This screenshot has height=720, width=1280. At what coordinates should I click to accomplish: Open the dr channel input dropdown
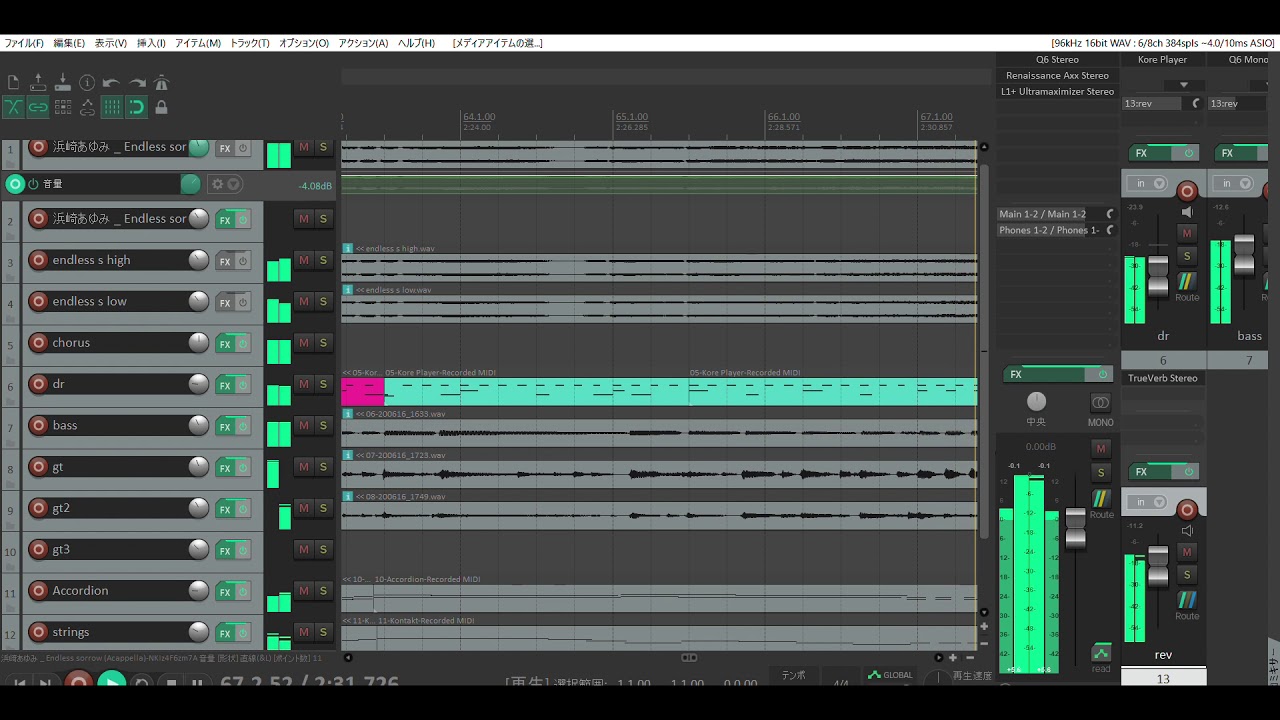click(x=1148, y=184)
